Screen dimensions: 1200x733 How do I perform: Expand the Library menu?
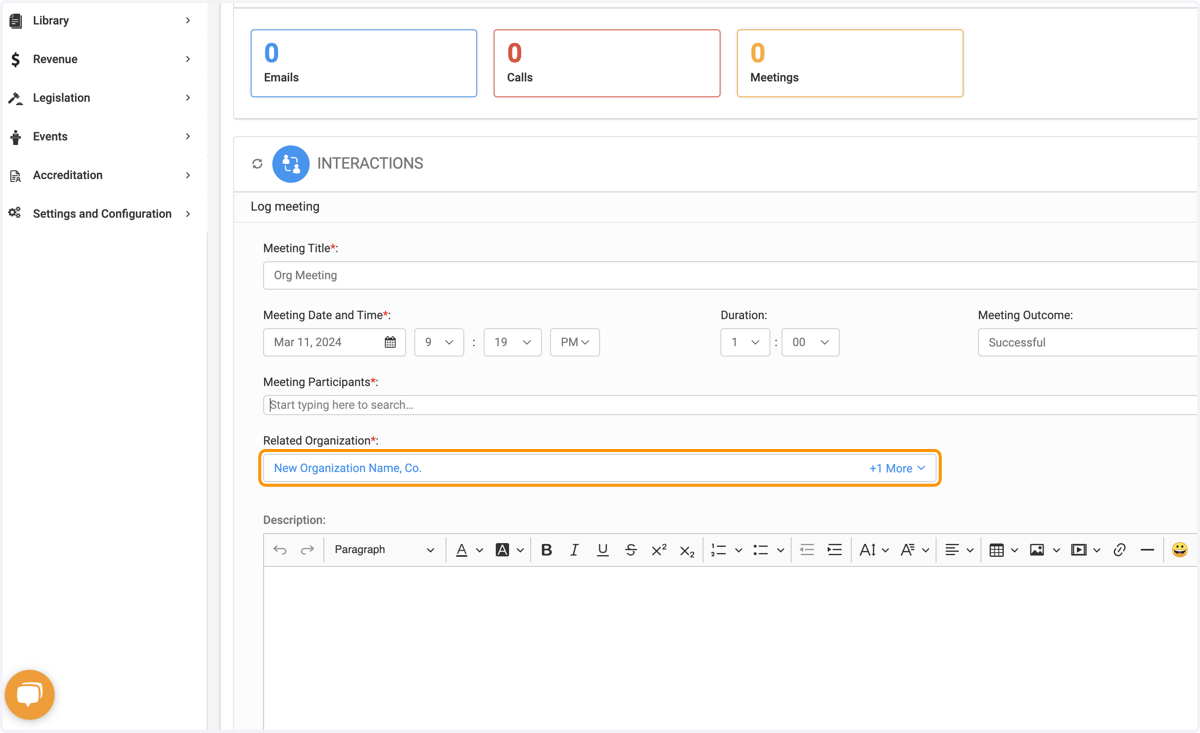188,20
